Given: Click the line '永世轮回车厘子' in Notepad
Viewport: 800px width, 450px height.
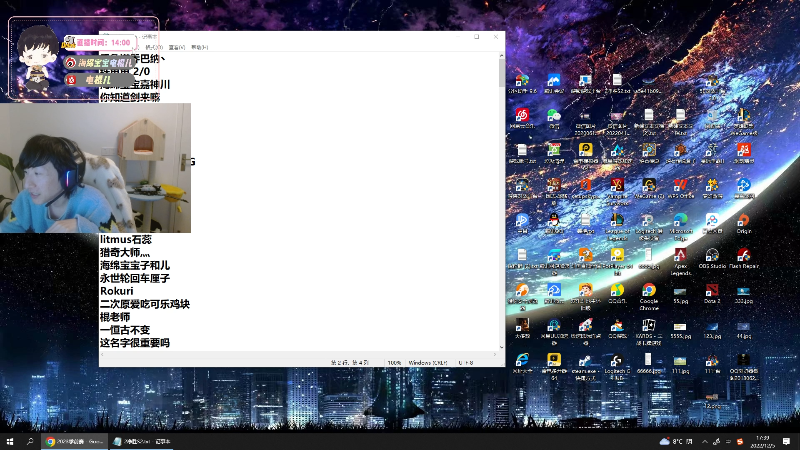Looking at the screenshot, I should [135, 278].
